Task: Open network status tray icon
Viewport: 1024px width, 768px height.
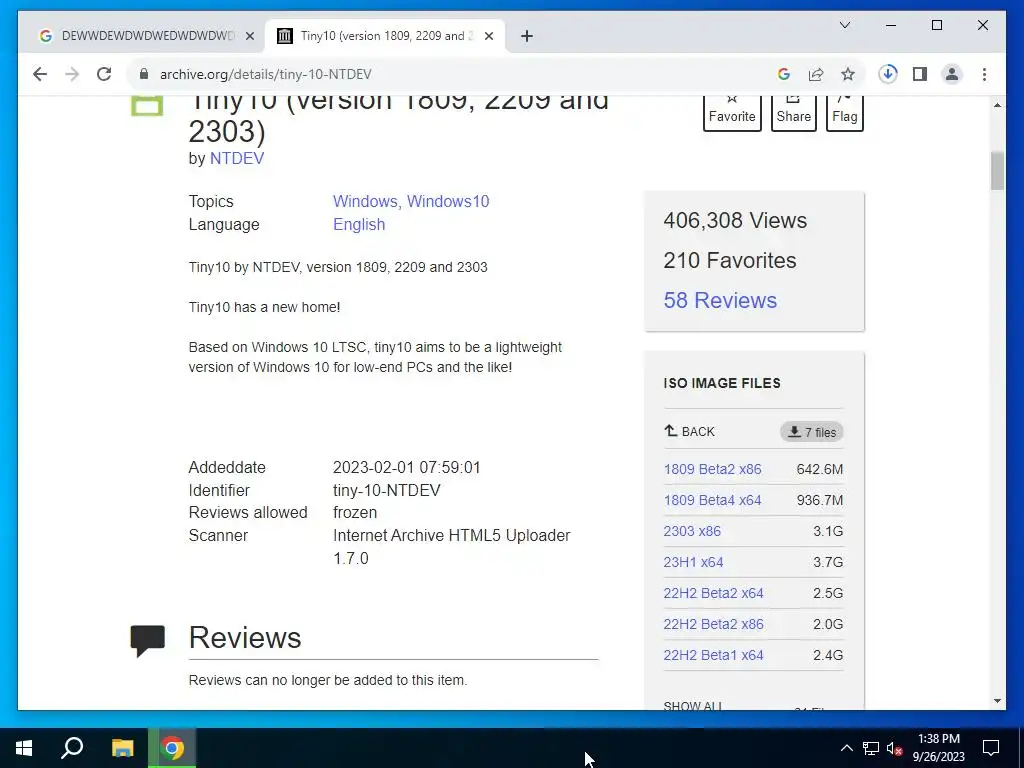Action: point(871,748)
